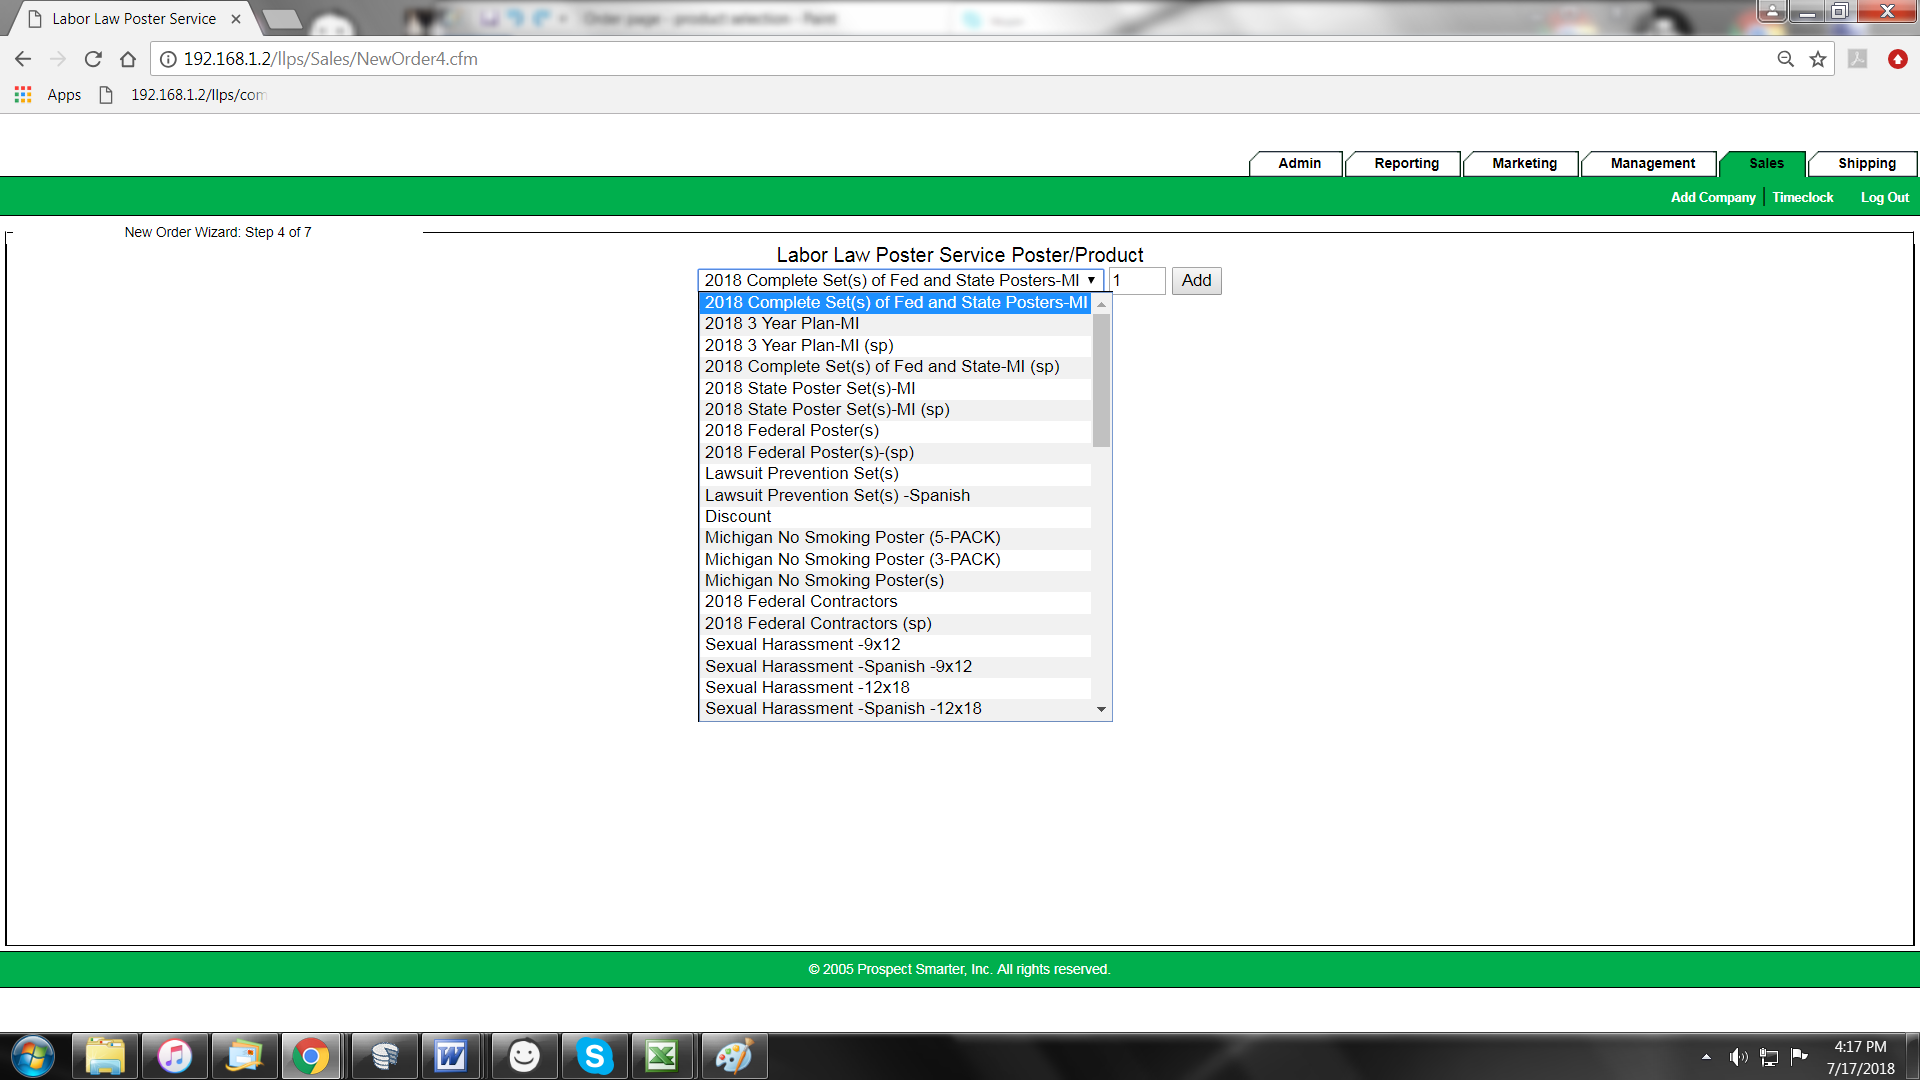Select 2018 Federal Poster(s) option
The image size is (1920, 1080).
791,431
